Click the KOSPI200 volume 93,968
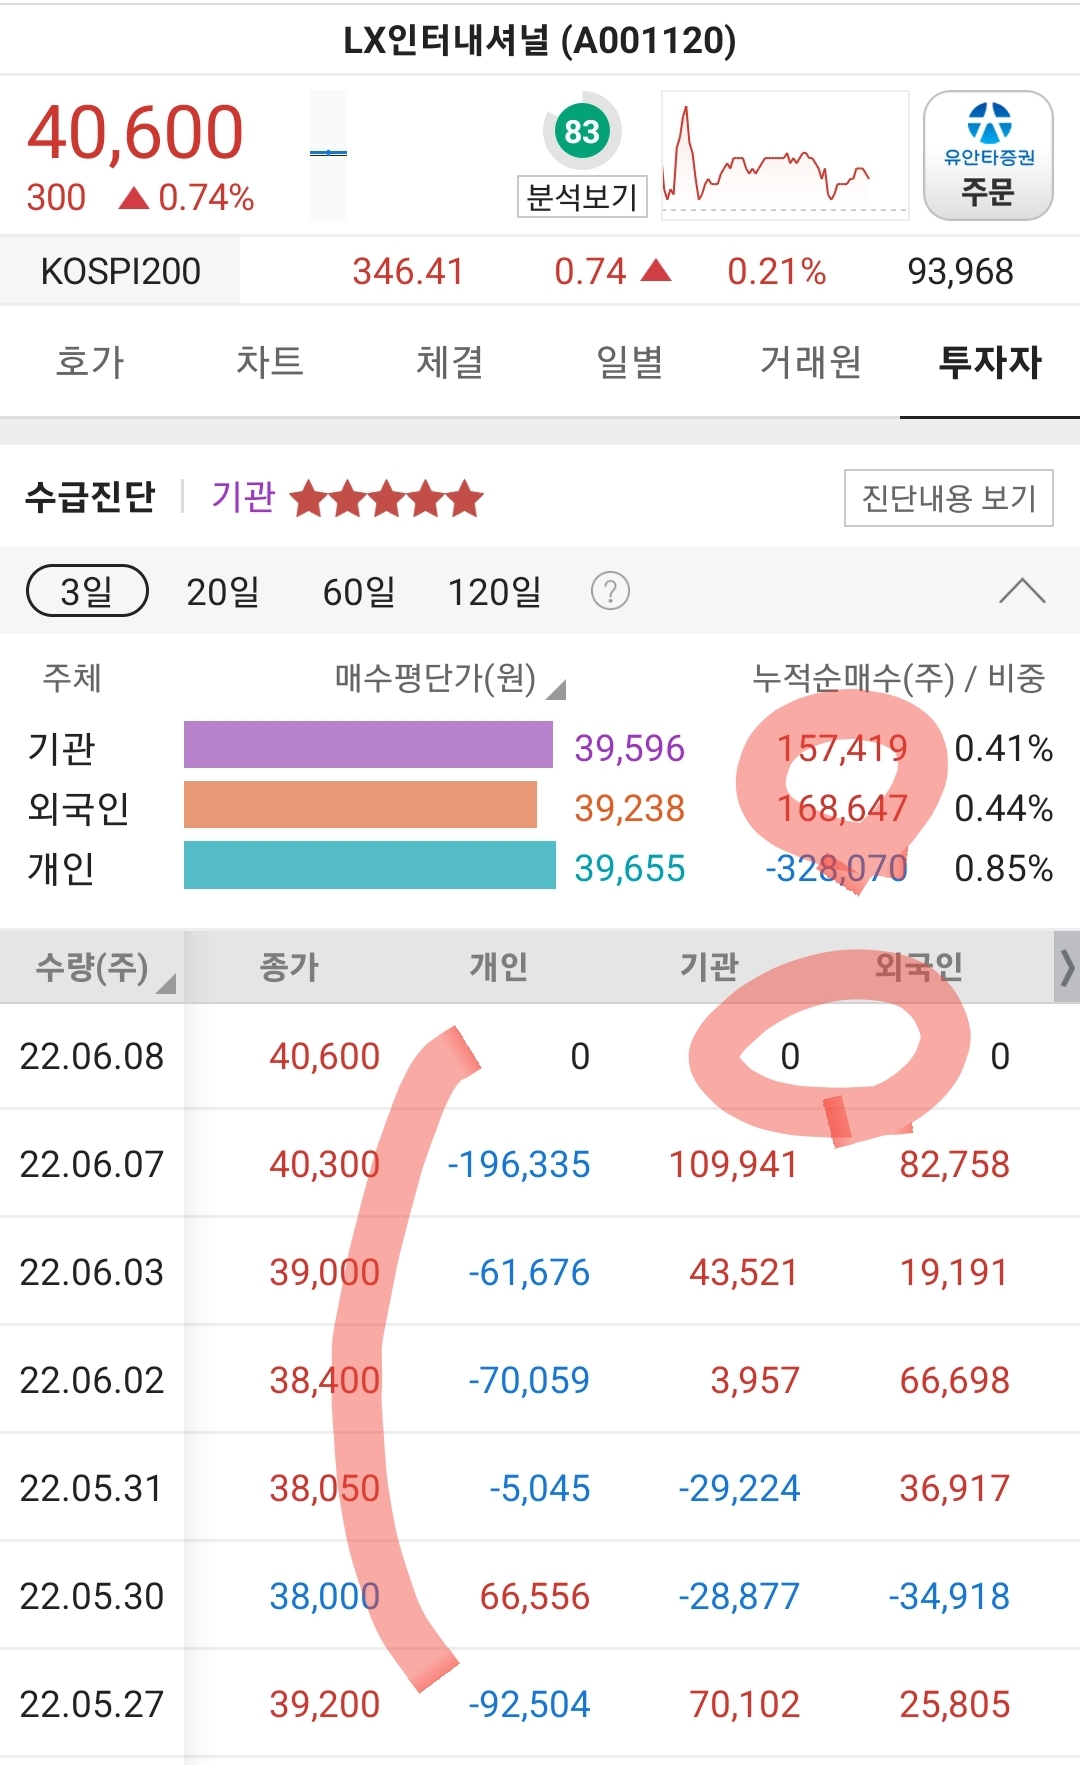Screen dimensions: 1080x1765 pos(961,271)
